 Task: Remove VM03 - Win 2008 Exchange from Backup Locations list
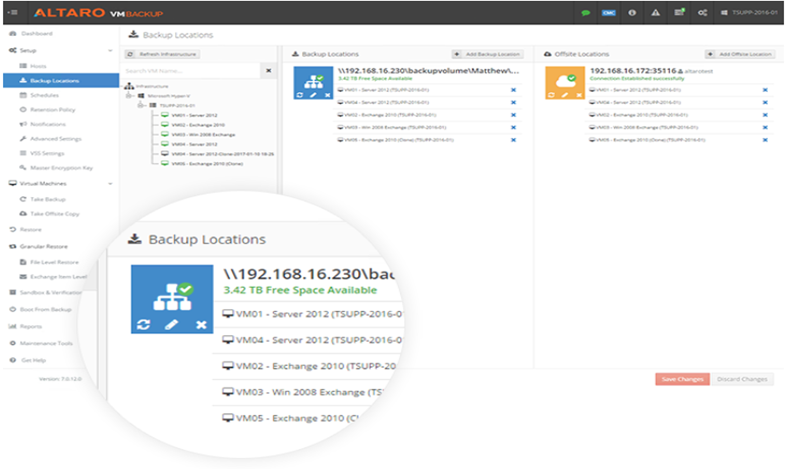click(513, 128)
